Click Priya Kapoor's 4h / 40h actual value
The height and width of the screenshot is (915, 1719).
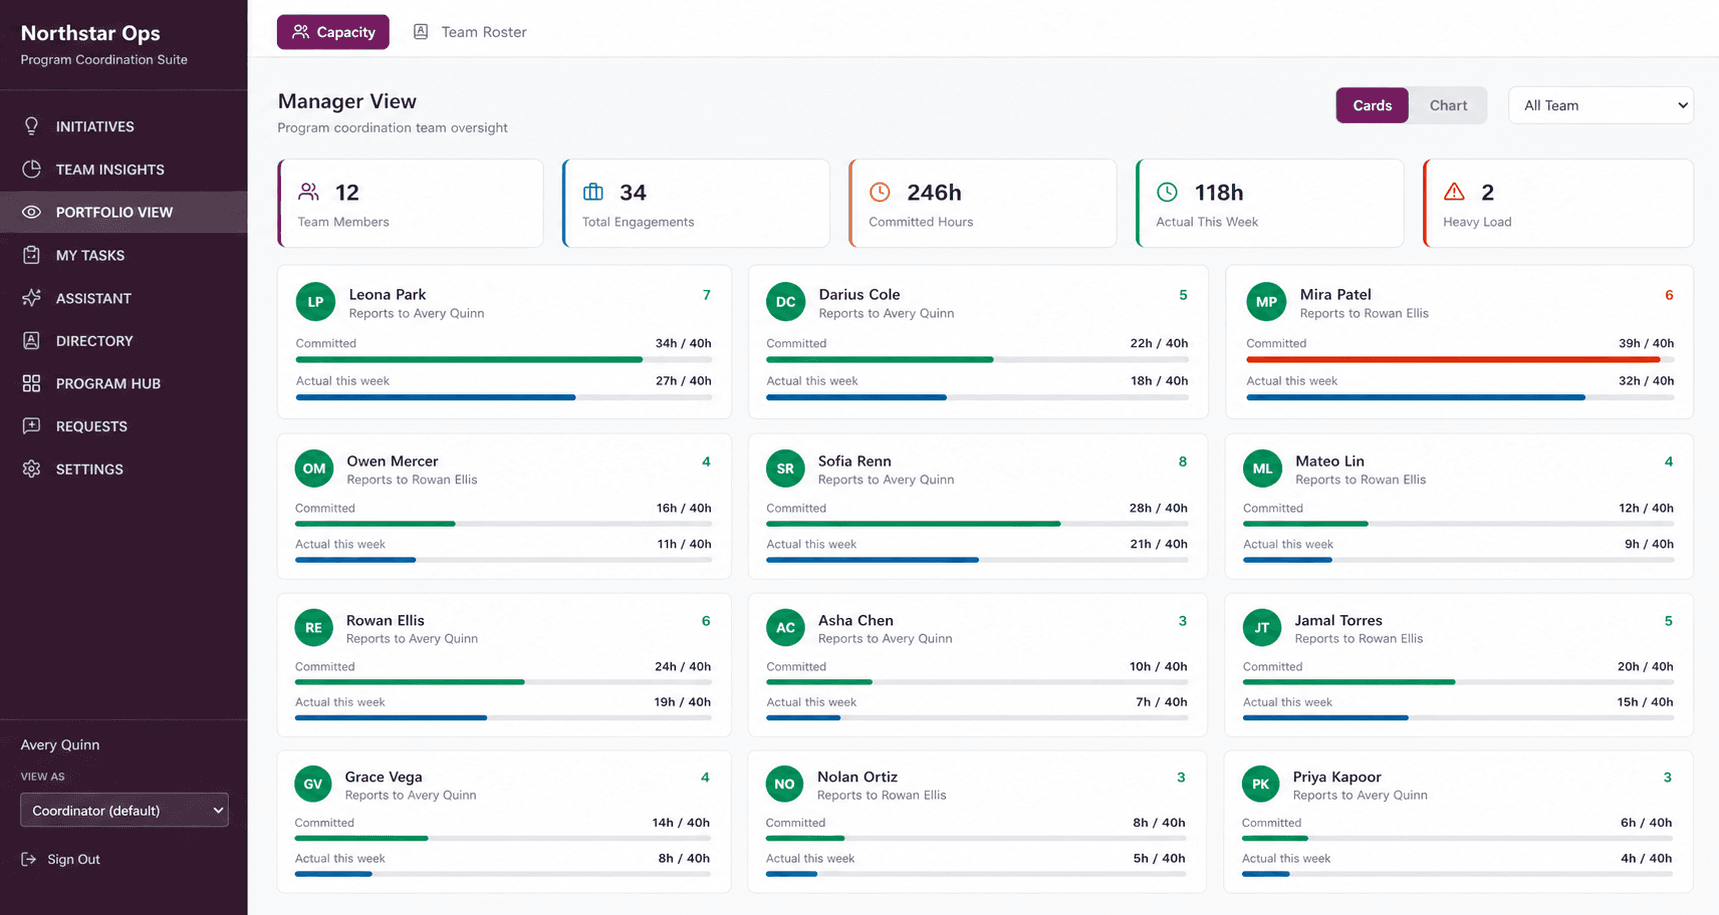(1646, 858)
